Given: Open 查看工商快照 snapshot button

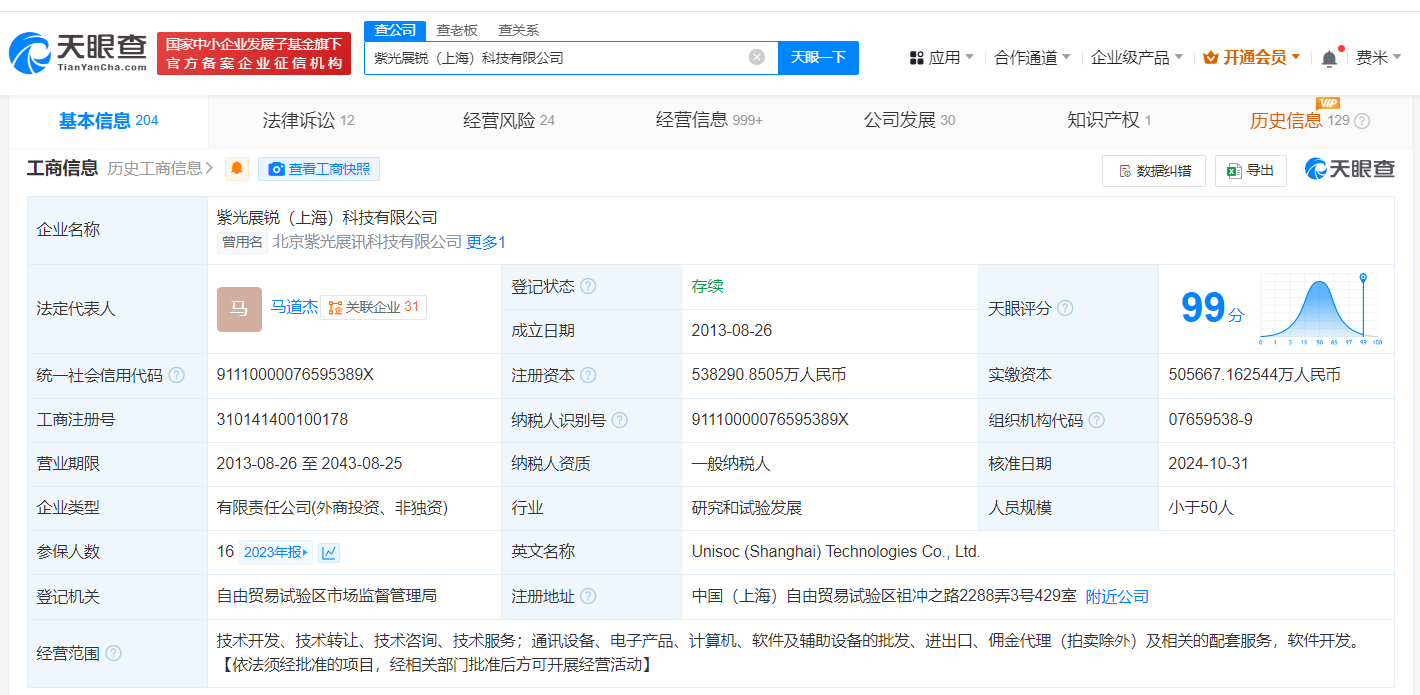Looking at the screenshot, I should click(x=319, y=169).
